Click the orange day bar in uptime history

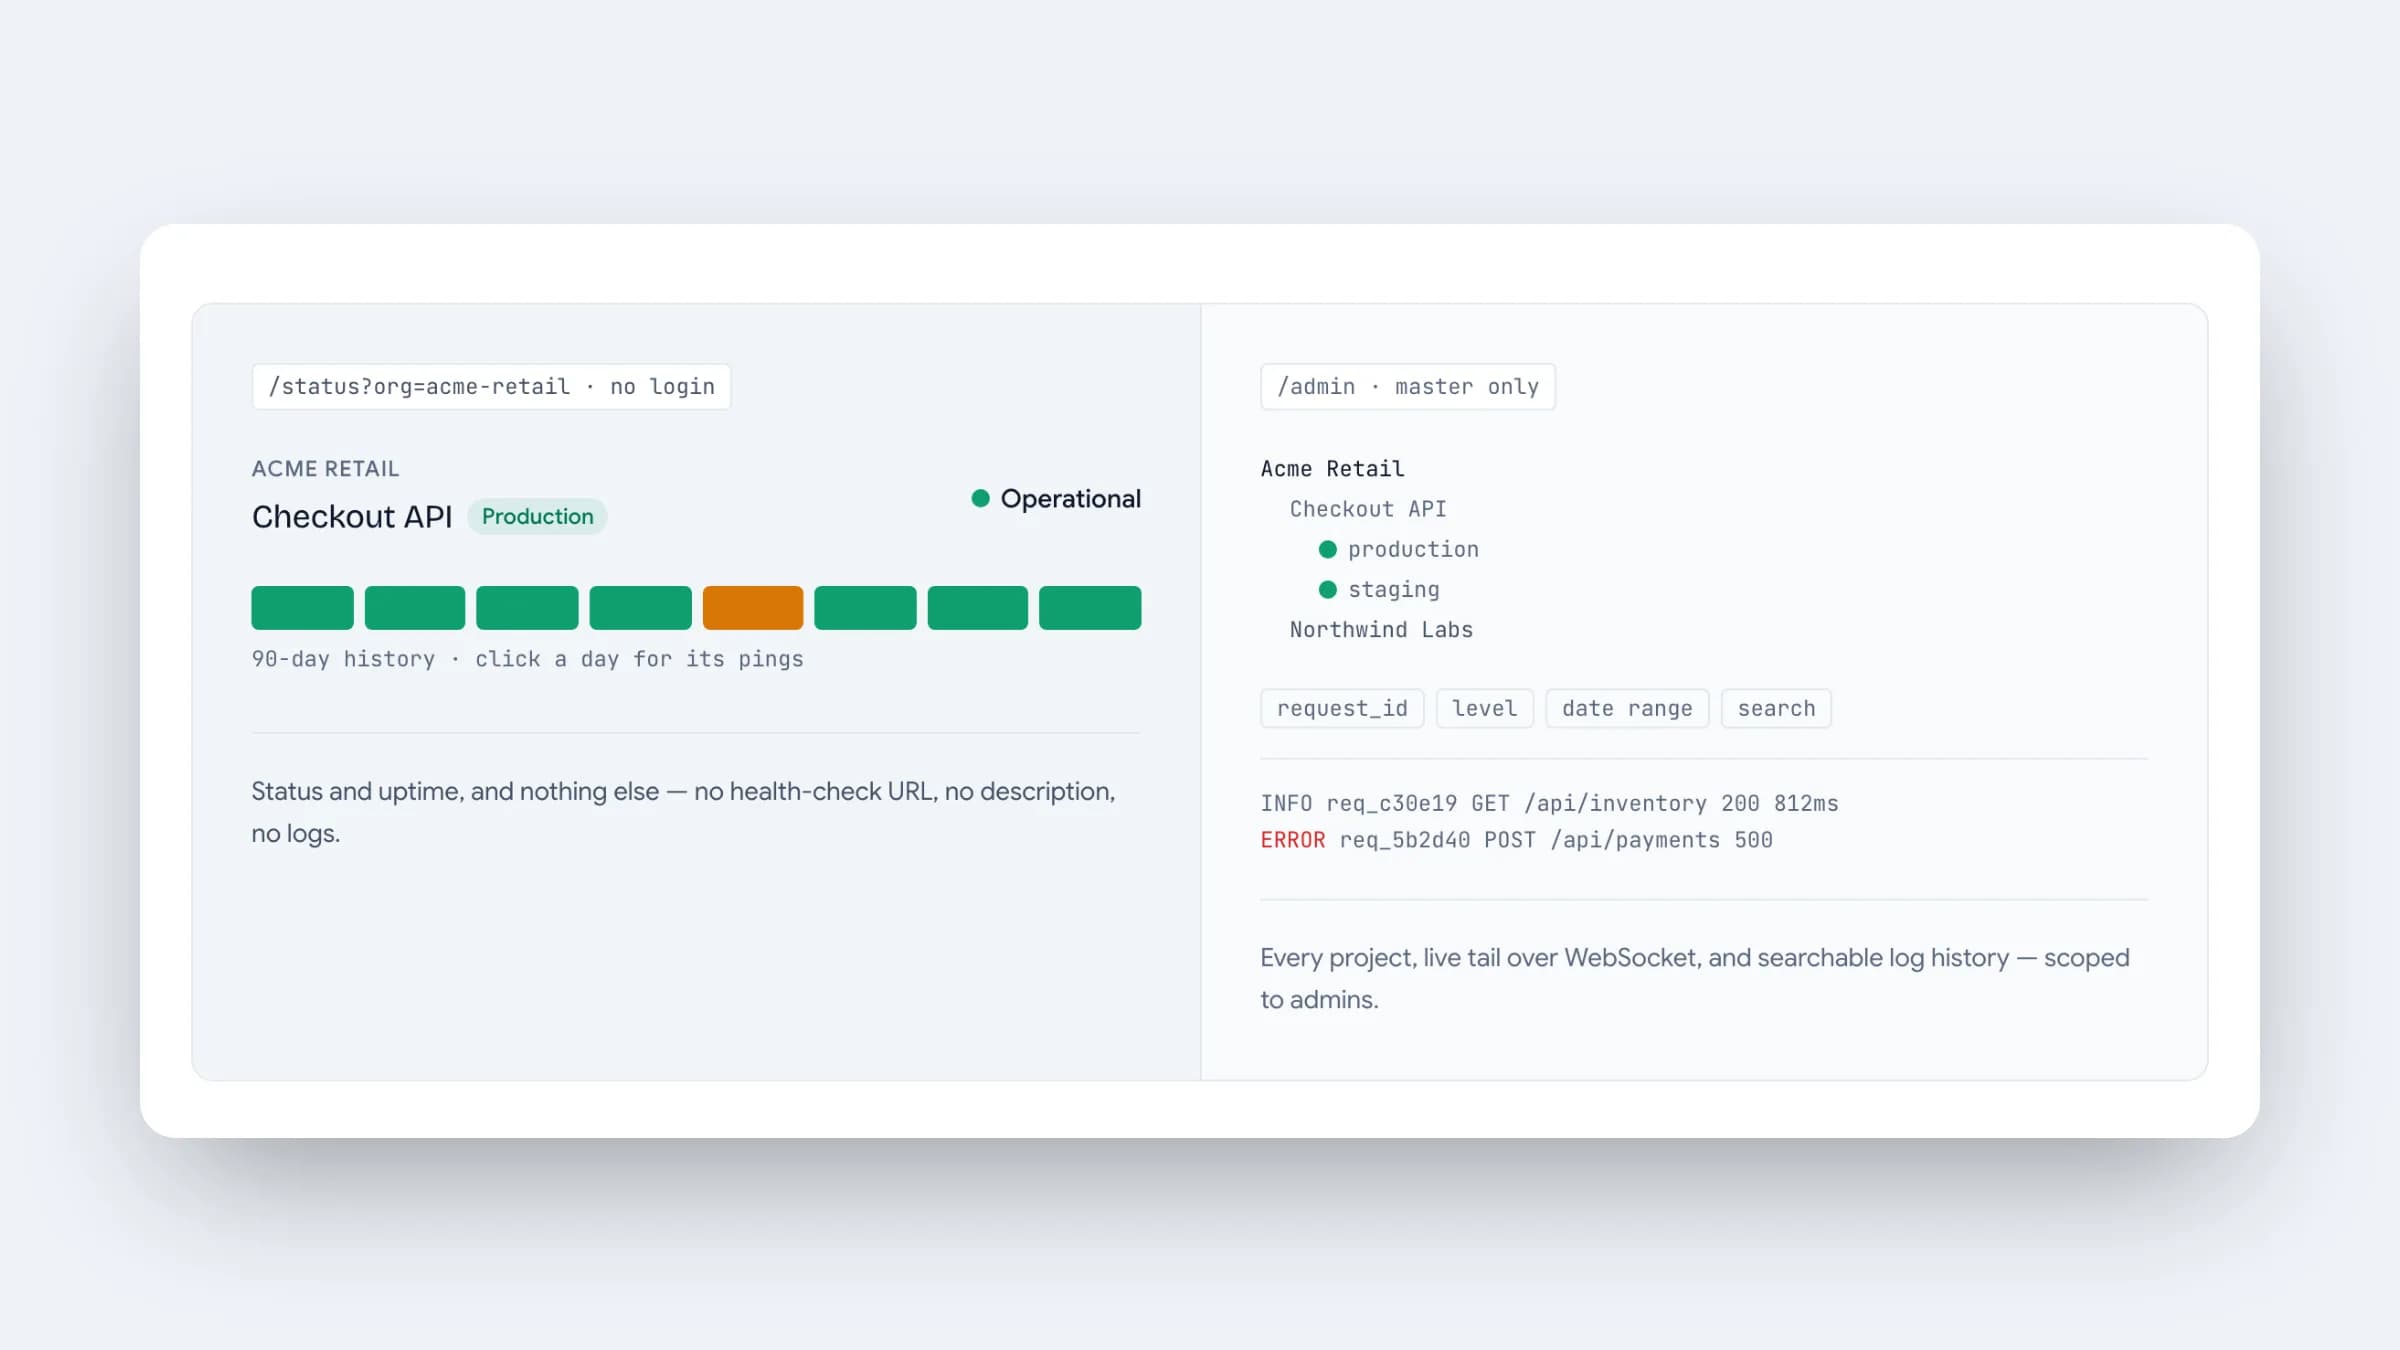tap(753, 608)
